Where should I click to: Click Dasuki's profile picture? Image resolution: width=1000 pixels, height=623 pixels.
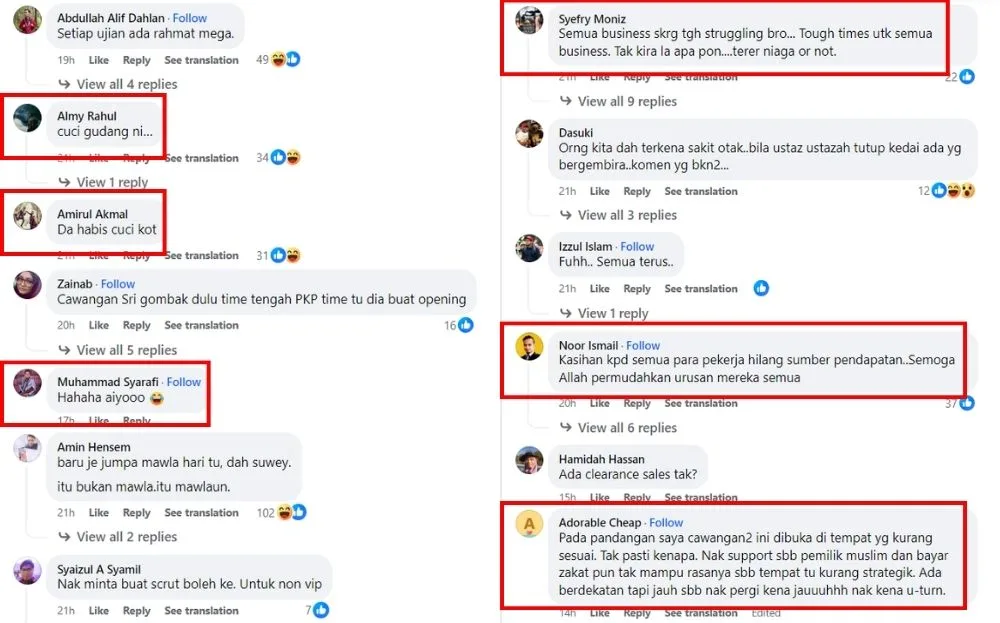click(x=529, y=134)
